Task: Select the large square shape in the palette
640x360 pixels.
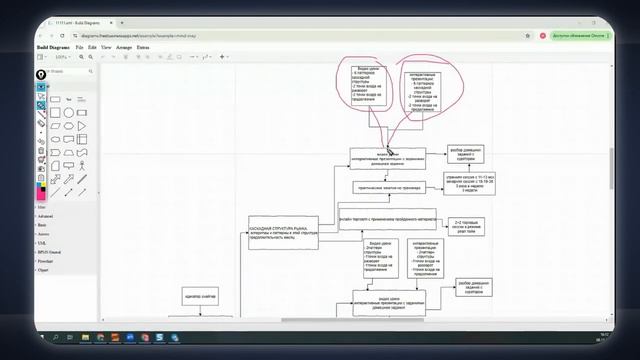Action: point(55,113)
